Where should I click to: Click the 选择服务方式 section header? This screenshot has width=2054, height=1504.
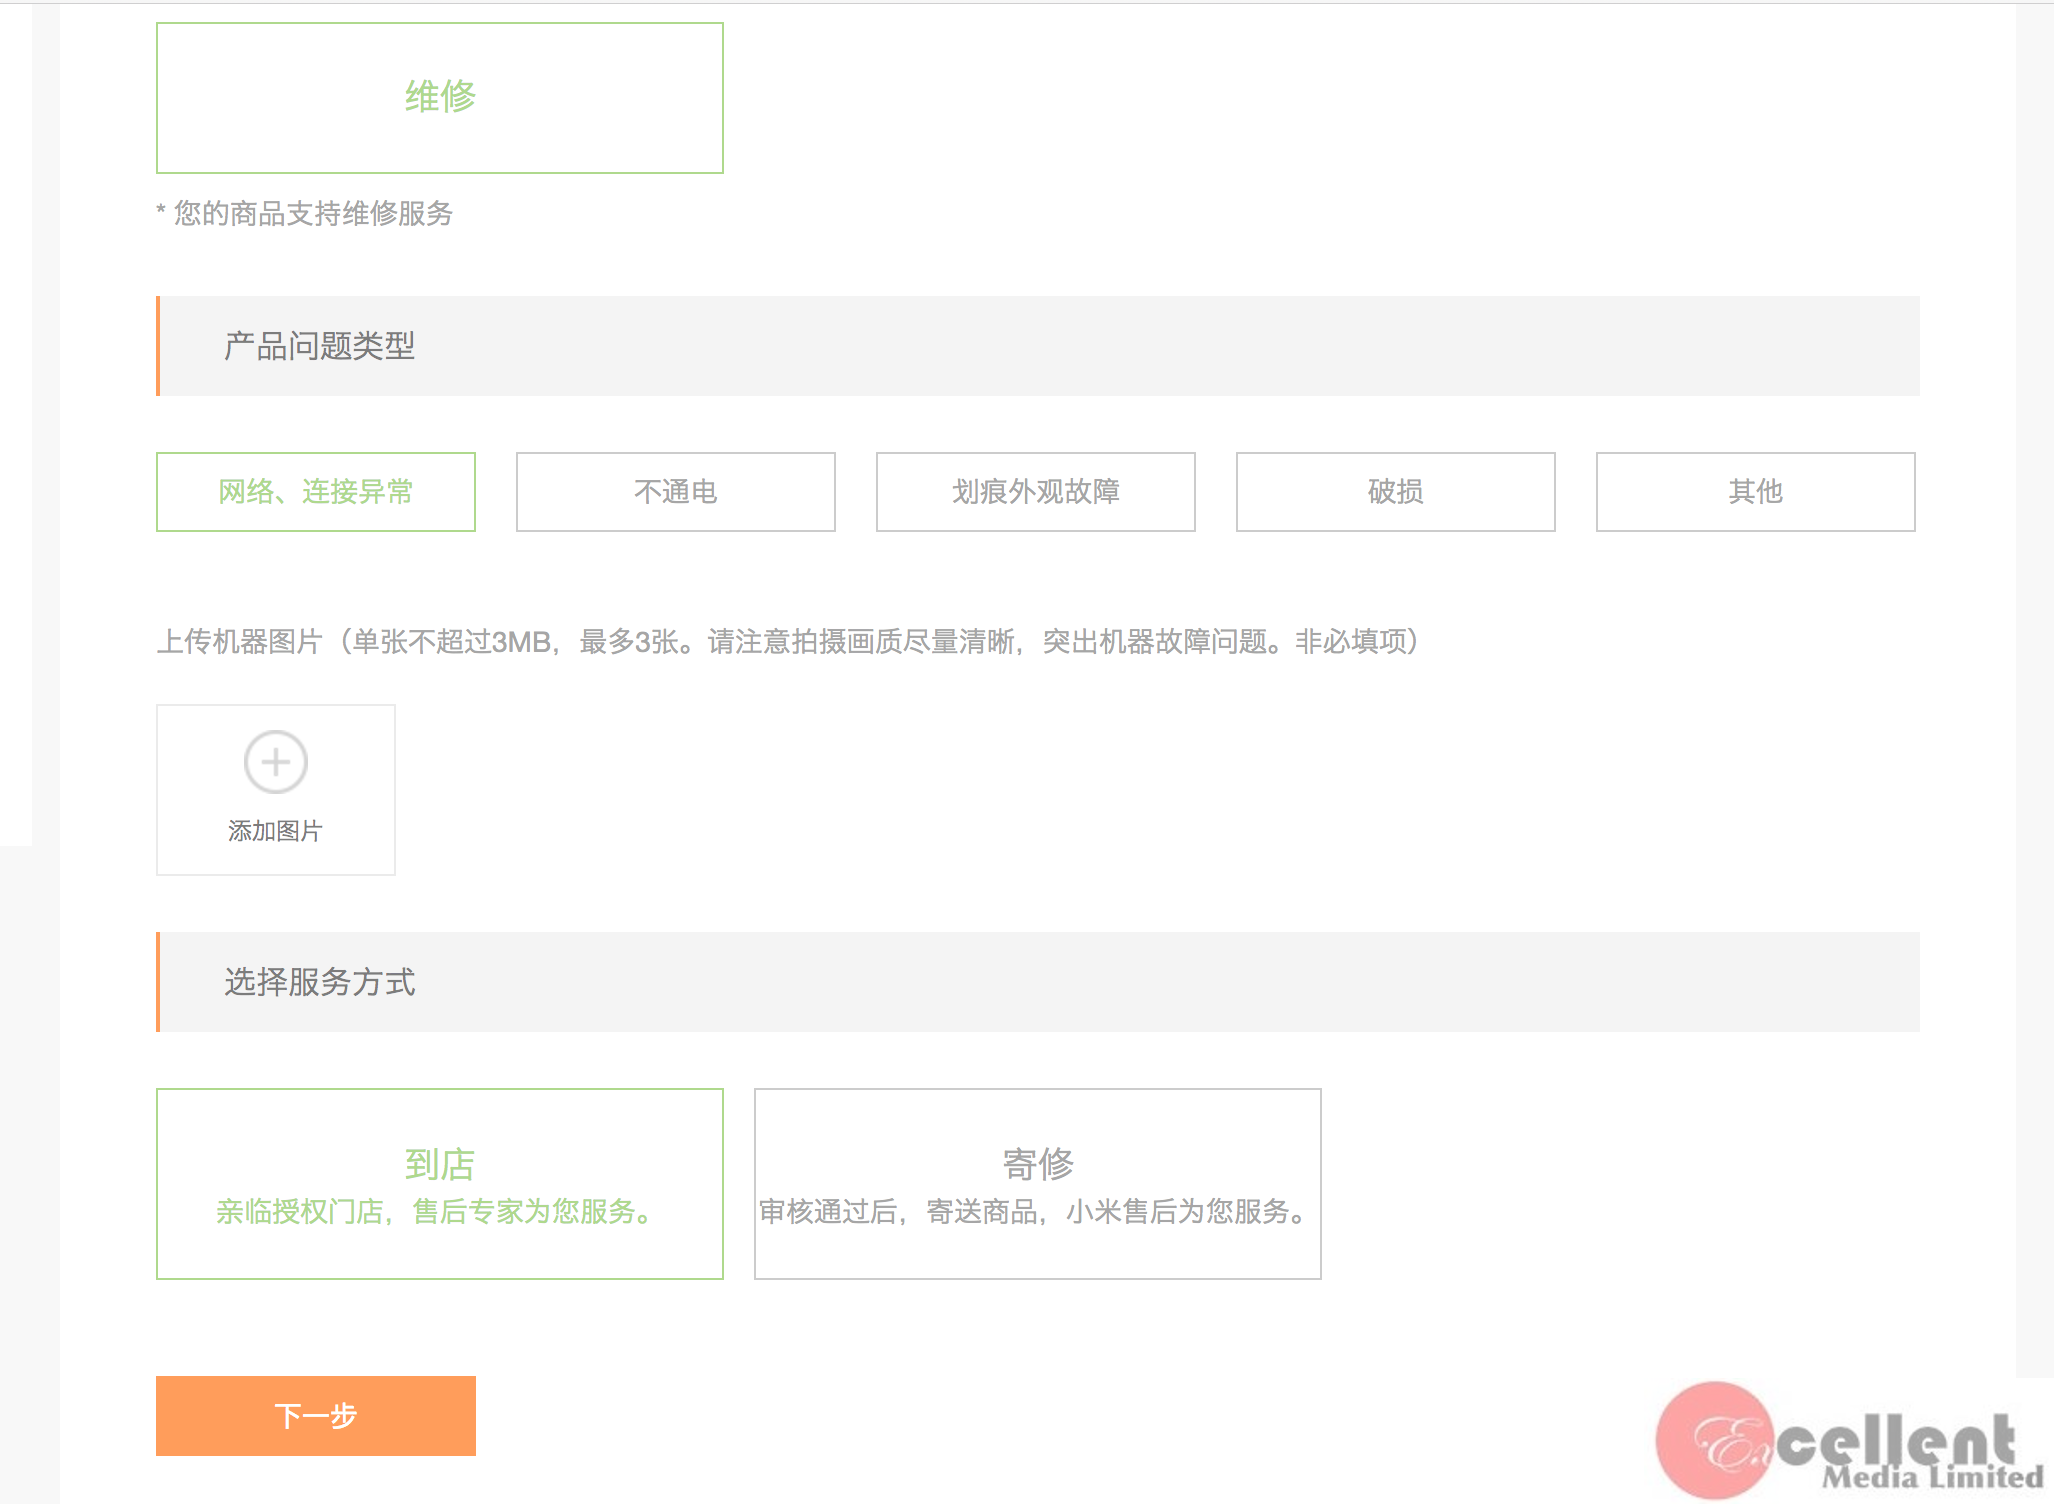319,982
